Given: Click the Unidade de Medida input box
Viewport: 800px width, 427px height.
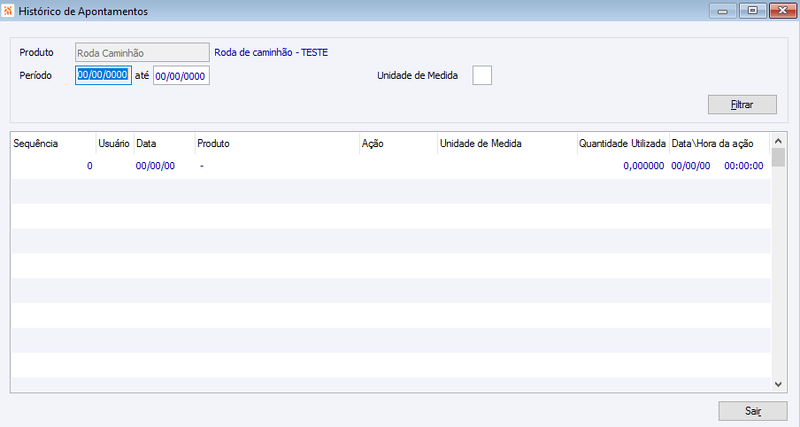Looking at the screenshot, I should (482, 76).
